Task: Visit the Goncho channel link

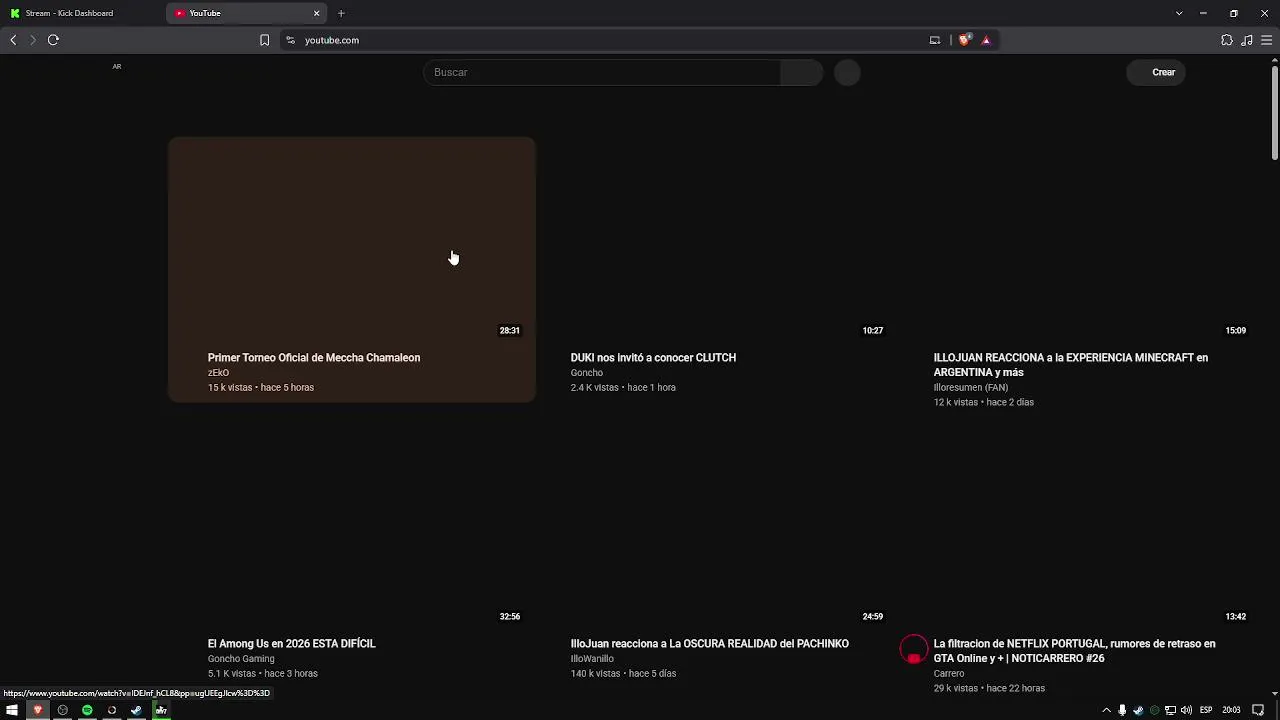Action: click(587, 373)
